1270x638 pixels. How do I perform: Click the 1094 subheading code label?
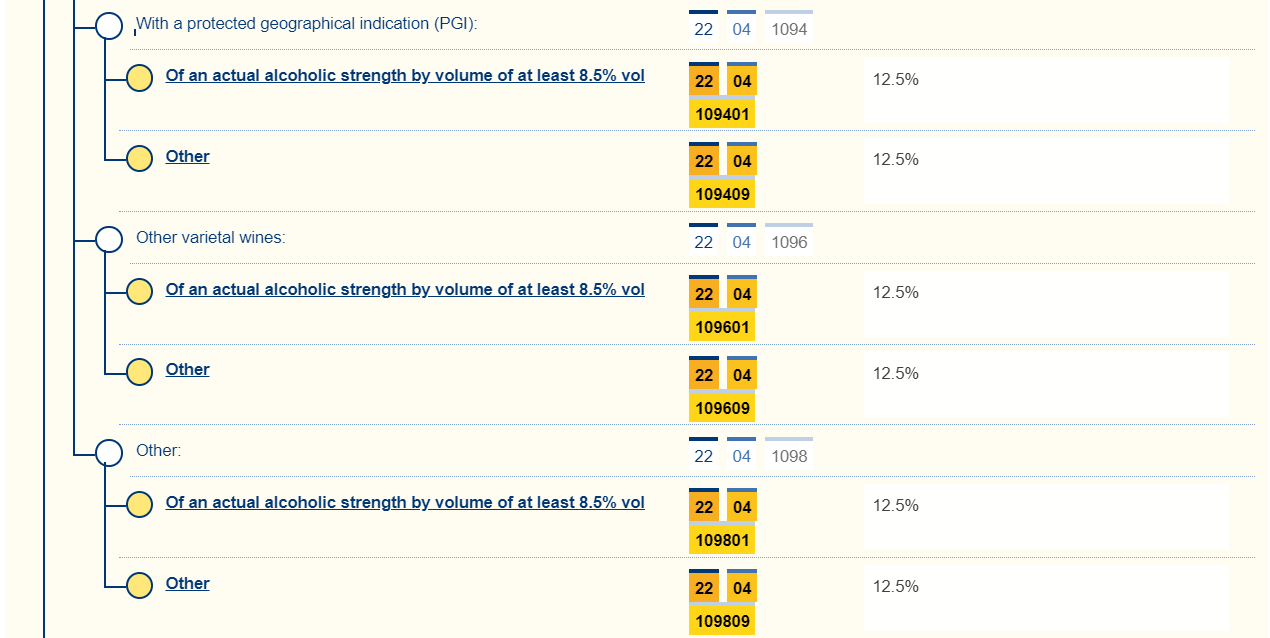789,29
